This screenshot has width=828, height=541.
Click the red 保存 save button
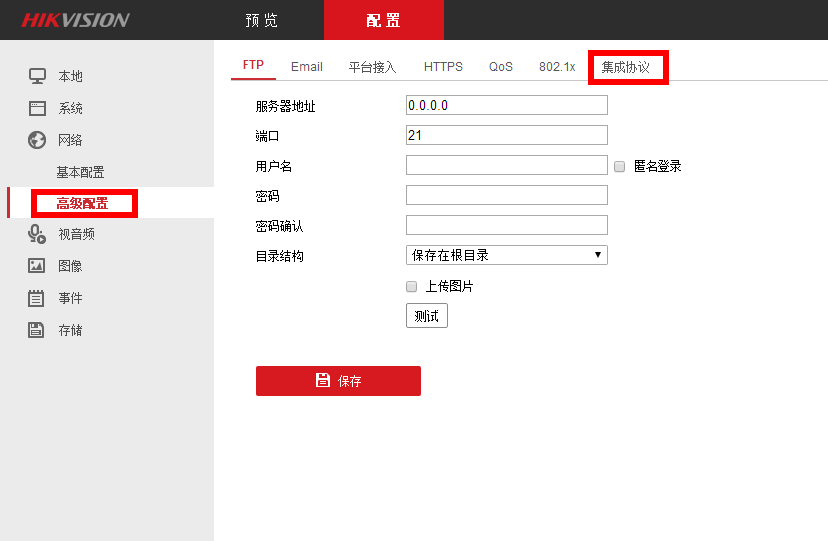point(338,381)
